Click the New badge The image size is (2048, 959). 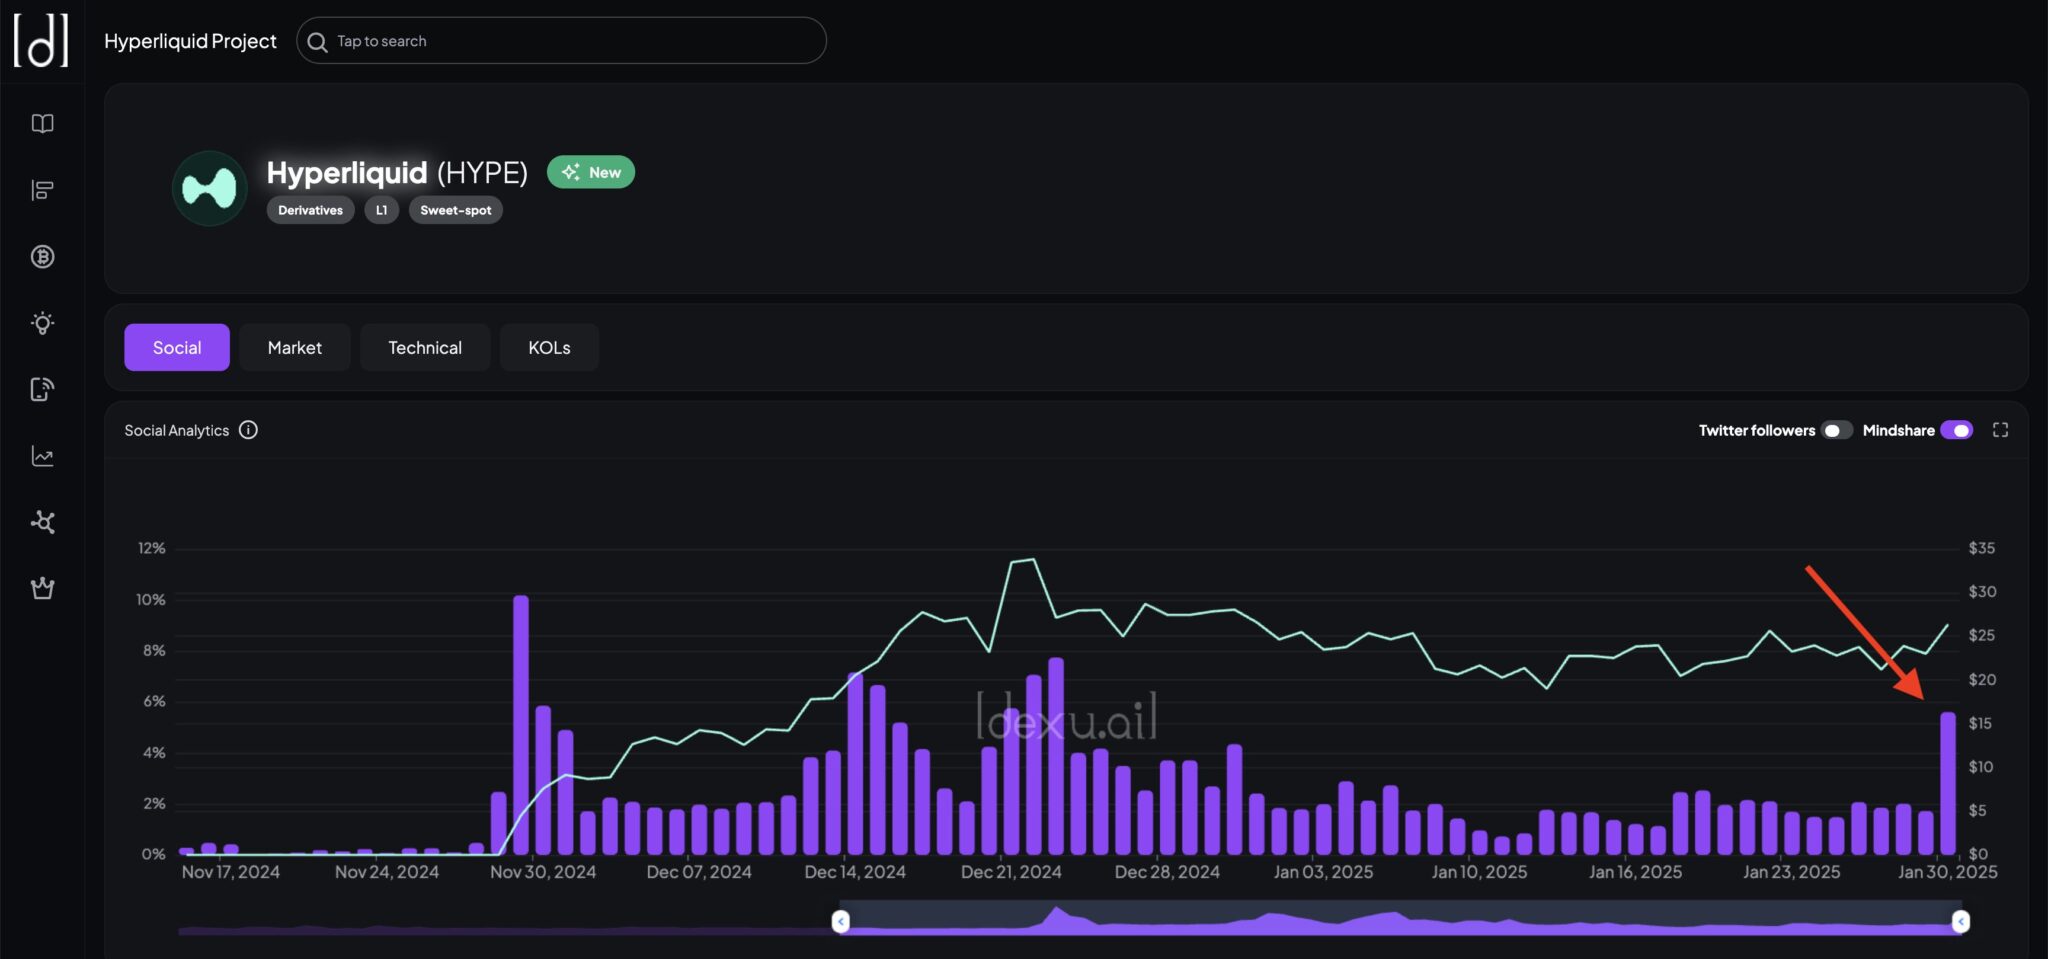tap(591, 172)
